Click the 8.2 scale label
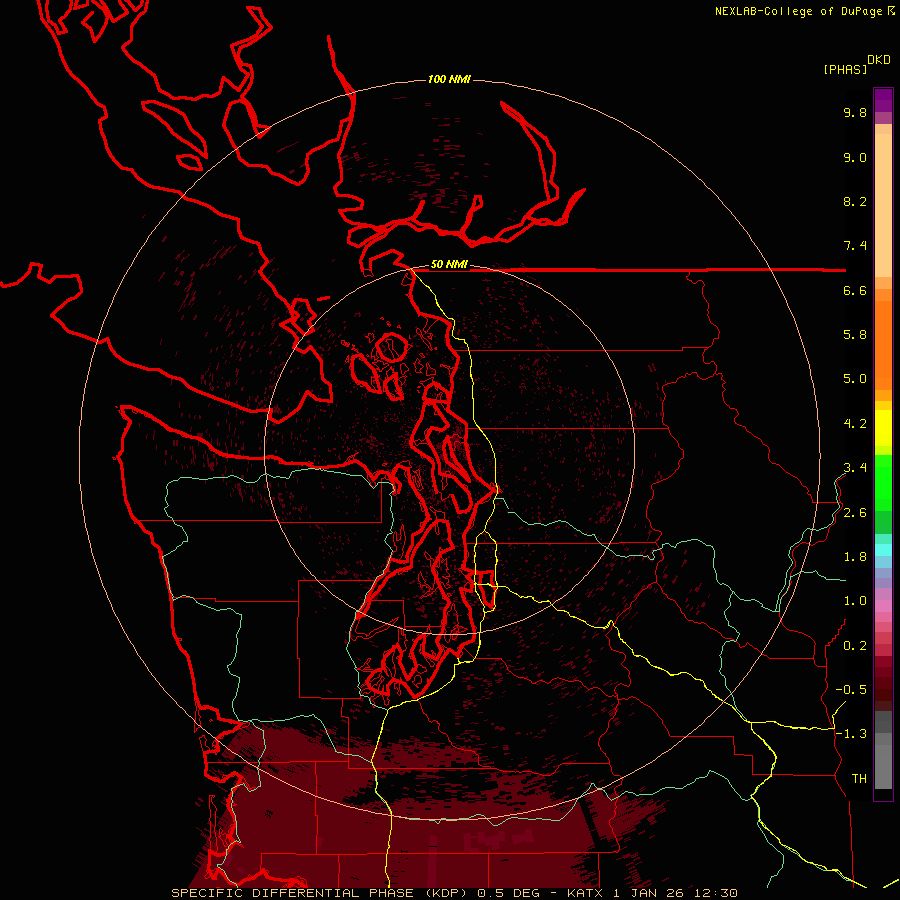900x900 pixels. point(855,201)
